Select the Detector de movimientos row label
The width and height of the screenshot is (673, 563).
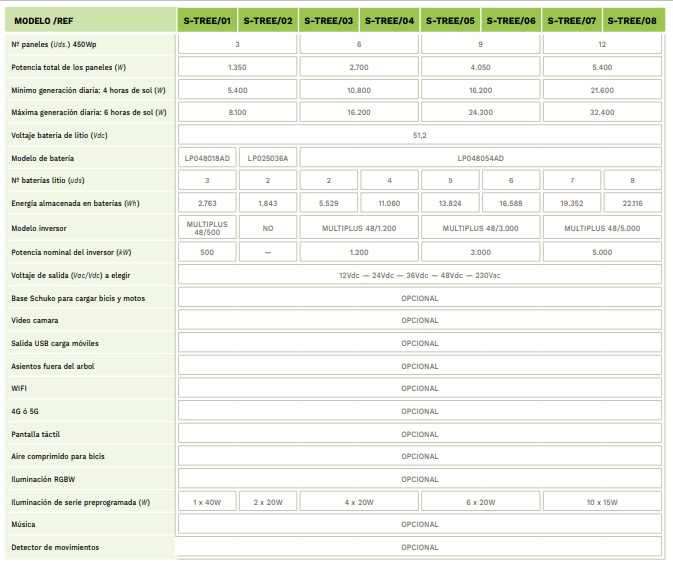coord(55,547)
